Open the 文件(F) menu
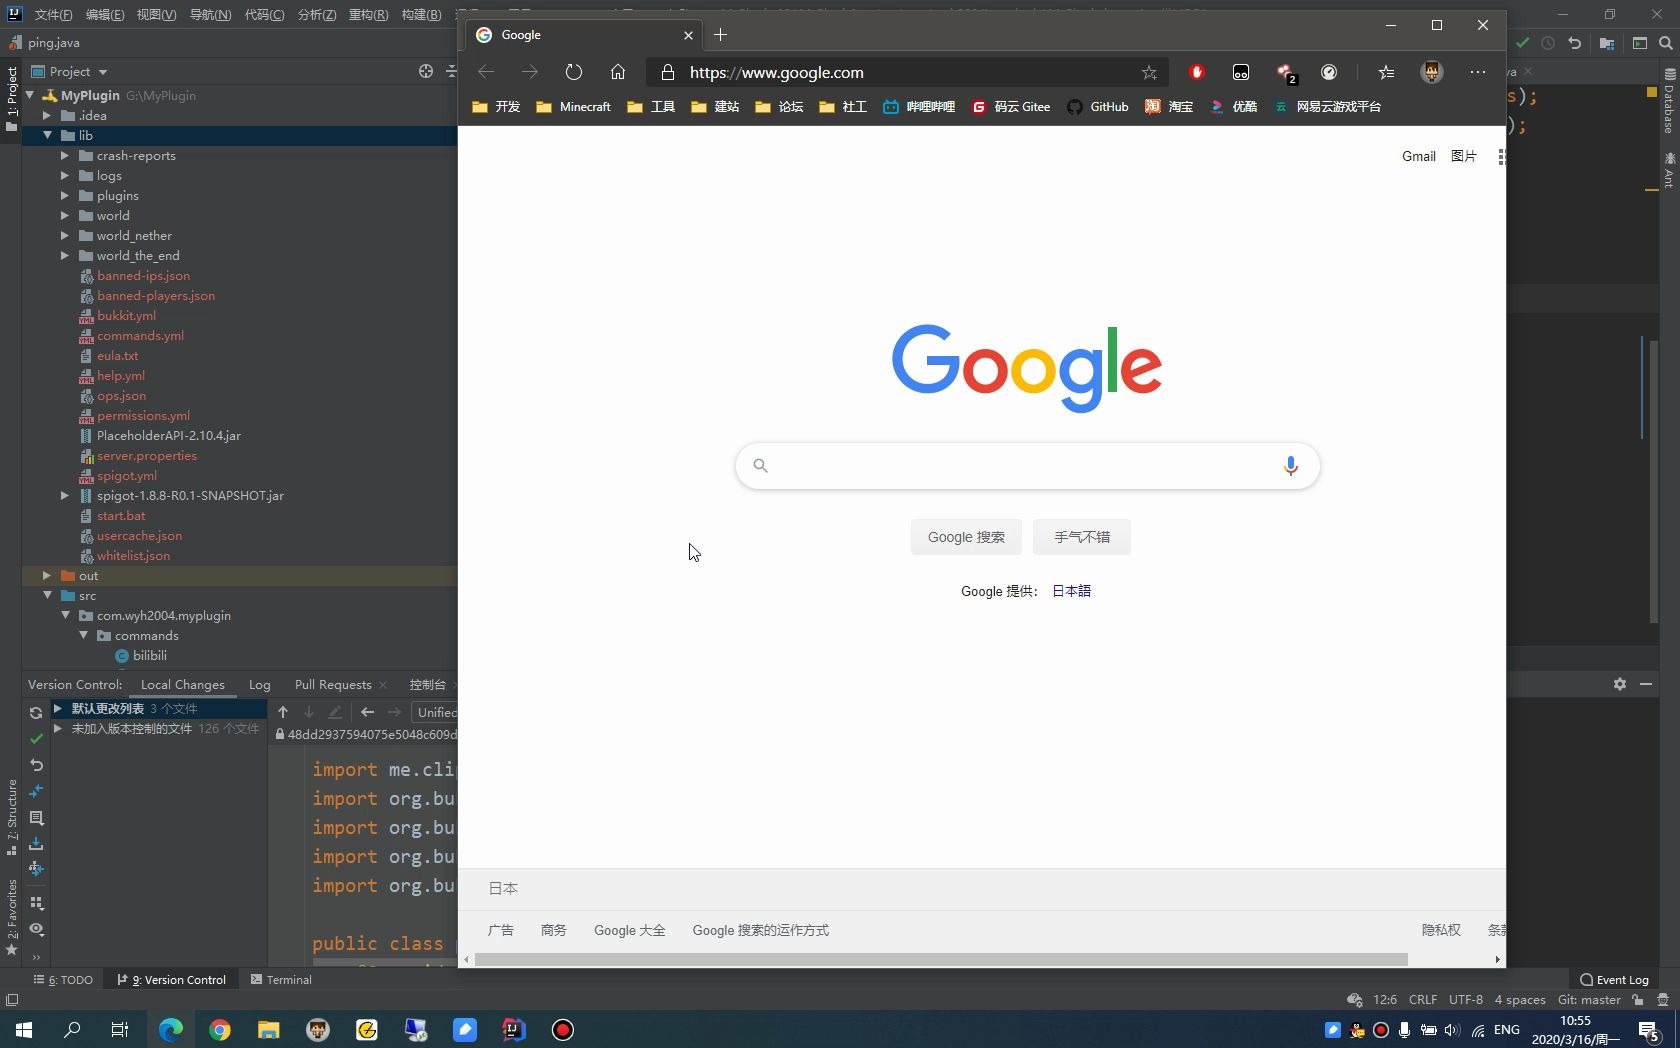The height and width of the screenshot is (1048, 1680). pos(53,14)
